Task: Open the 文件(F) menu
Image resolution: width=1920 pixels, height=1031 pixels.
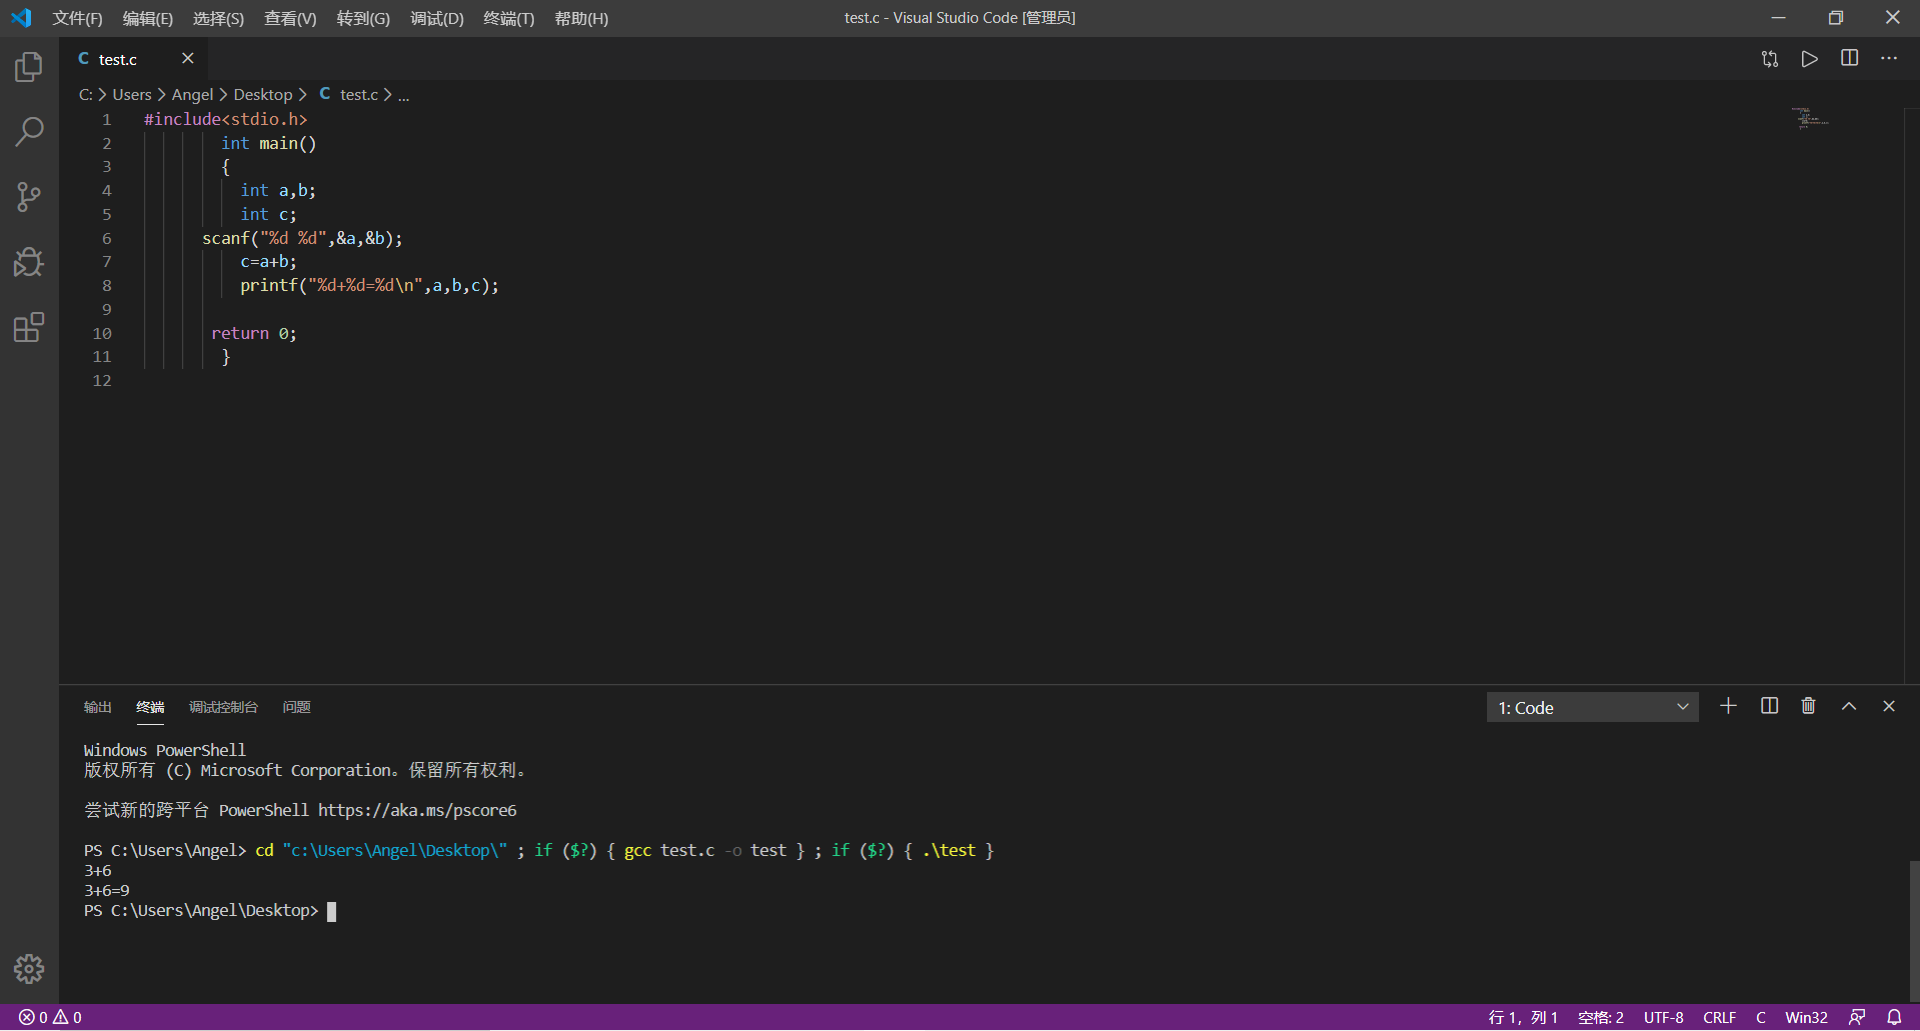Action: 77,18
